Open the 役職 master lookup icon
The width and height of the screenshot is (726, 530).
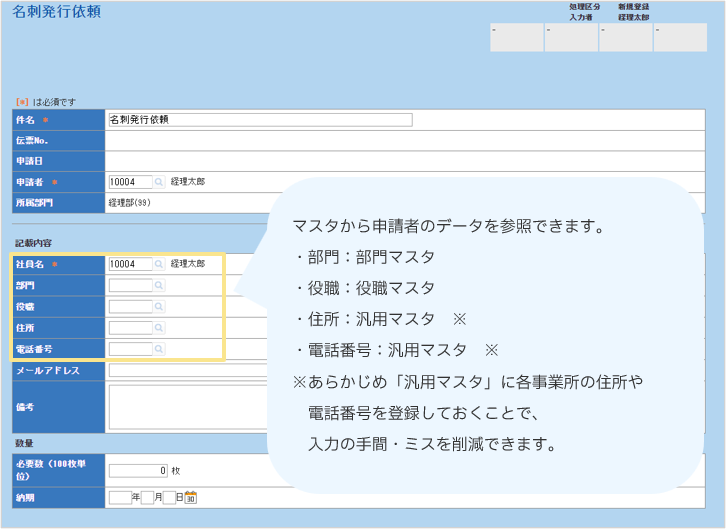[x=159, y=307]
